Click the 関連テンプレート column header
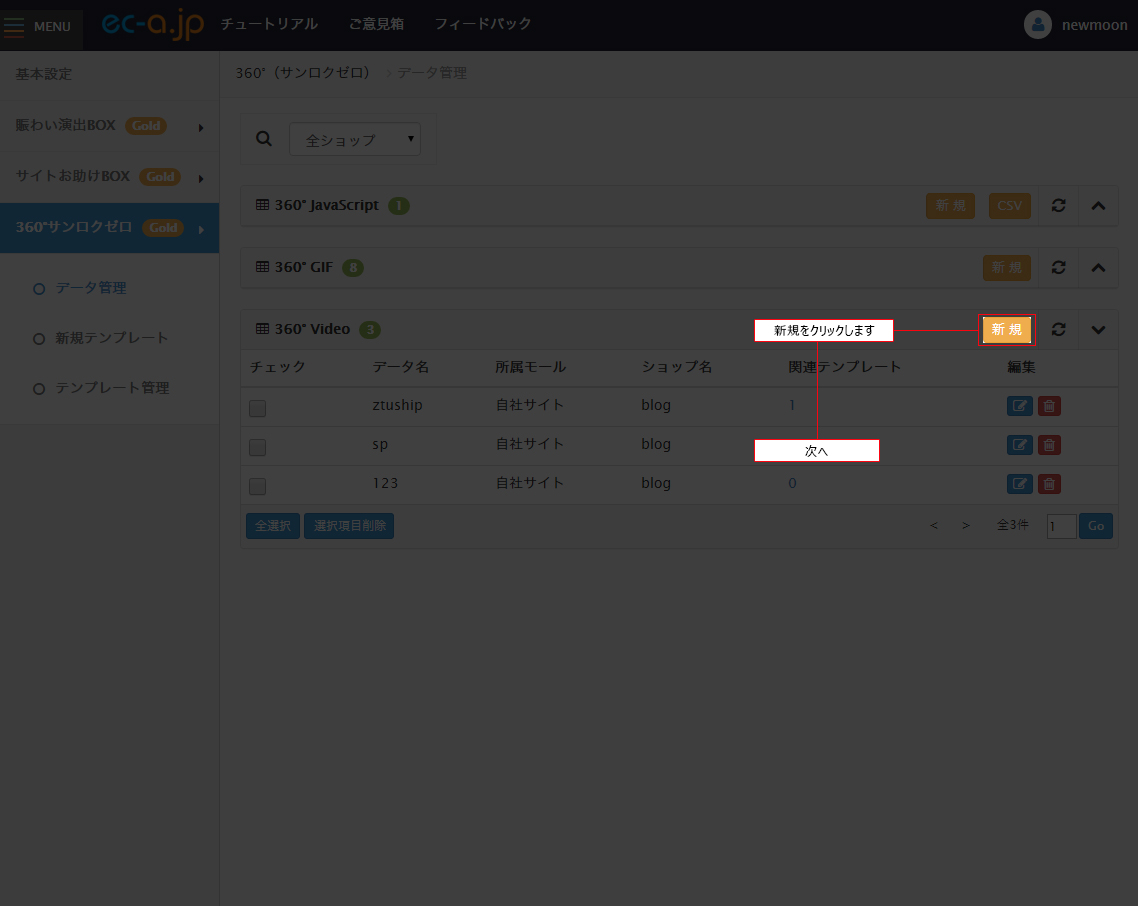Viewport: 1138px width, 906px height. click(x=844, y=367)
